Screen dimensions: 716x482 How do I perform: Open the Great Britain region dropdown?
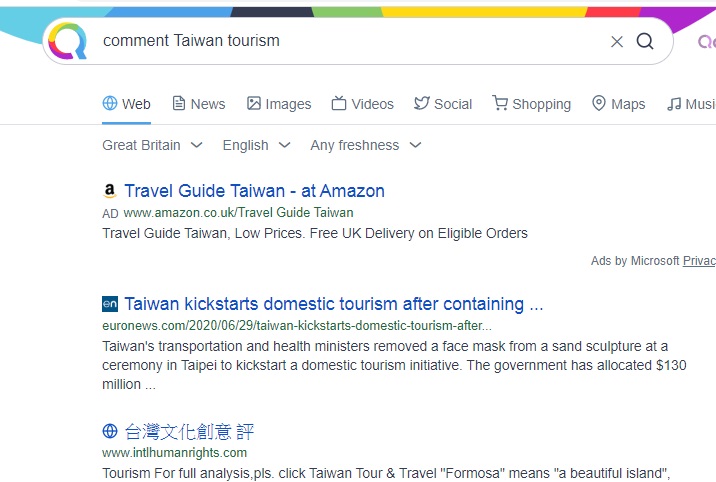[x=152, y=145]
